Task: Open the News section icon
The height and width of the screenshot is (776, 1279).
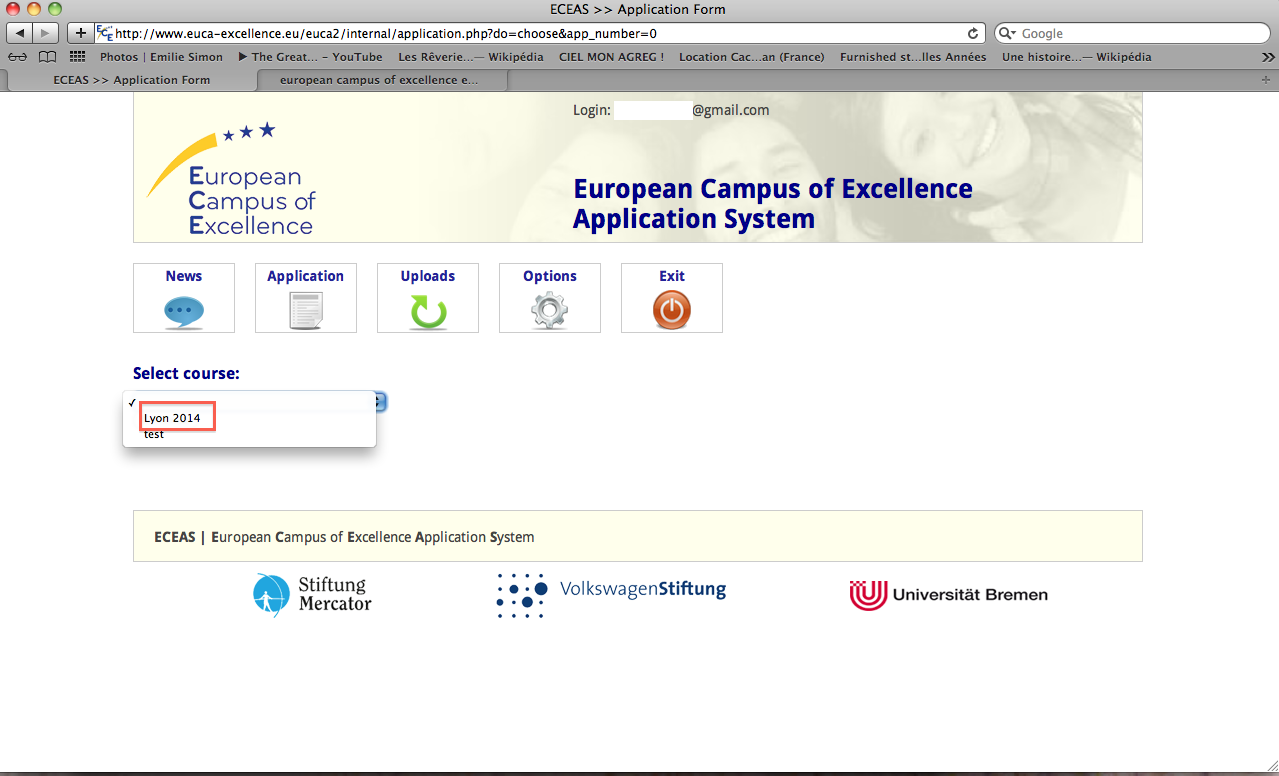Action: click(x=184, y=312)
